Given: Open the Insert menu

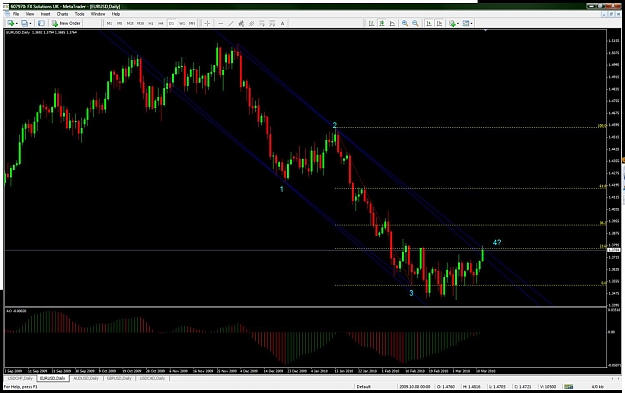Looking at the screenshot, I should coord(45,14).
